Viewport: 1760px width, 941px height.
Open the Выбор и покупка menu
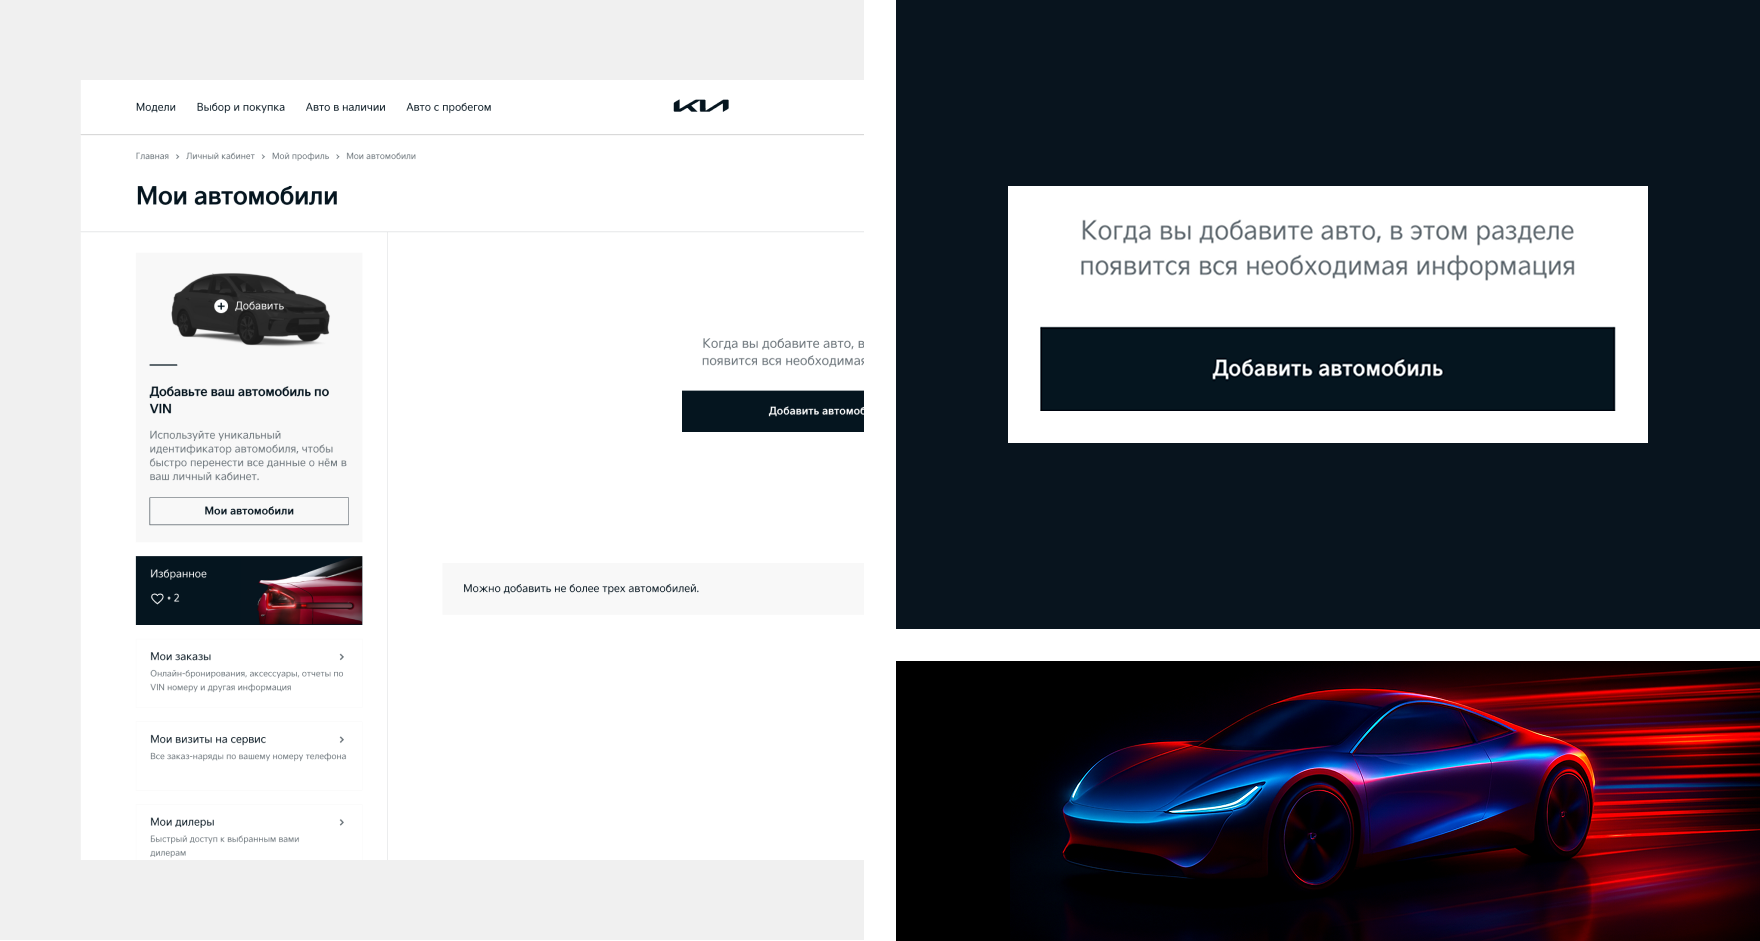241,107
